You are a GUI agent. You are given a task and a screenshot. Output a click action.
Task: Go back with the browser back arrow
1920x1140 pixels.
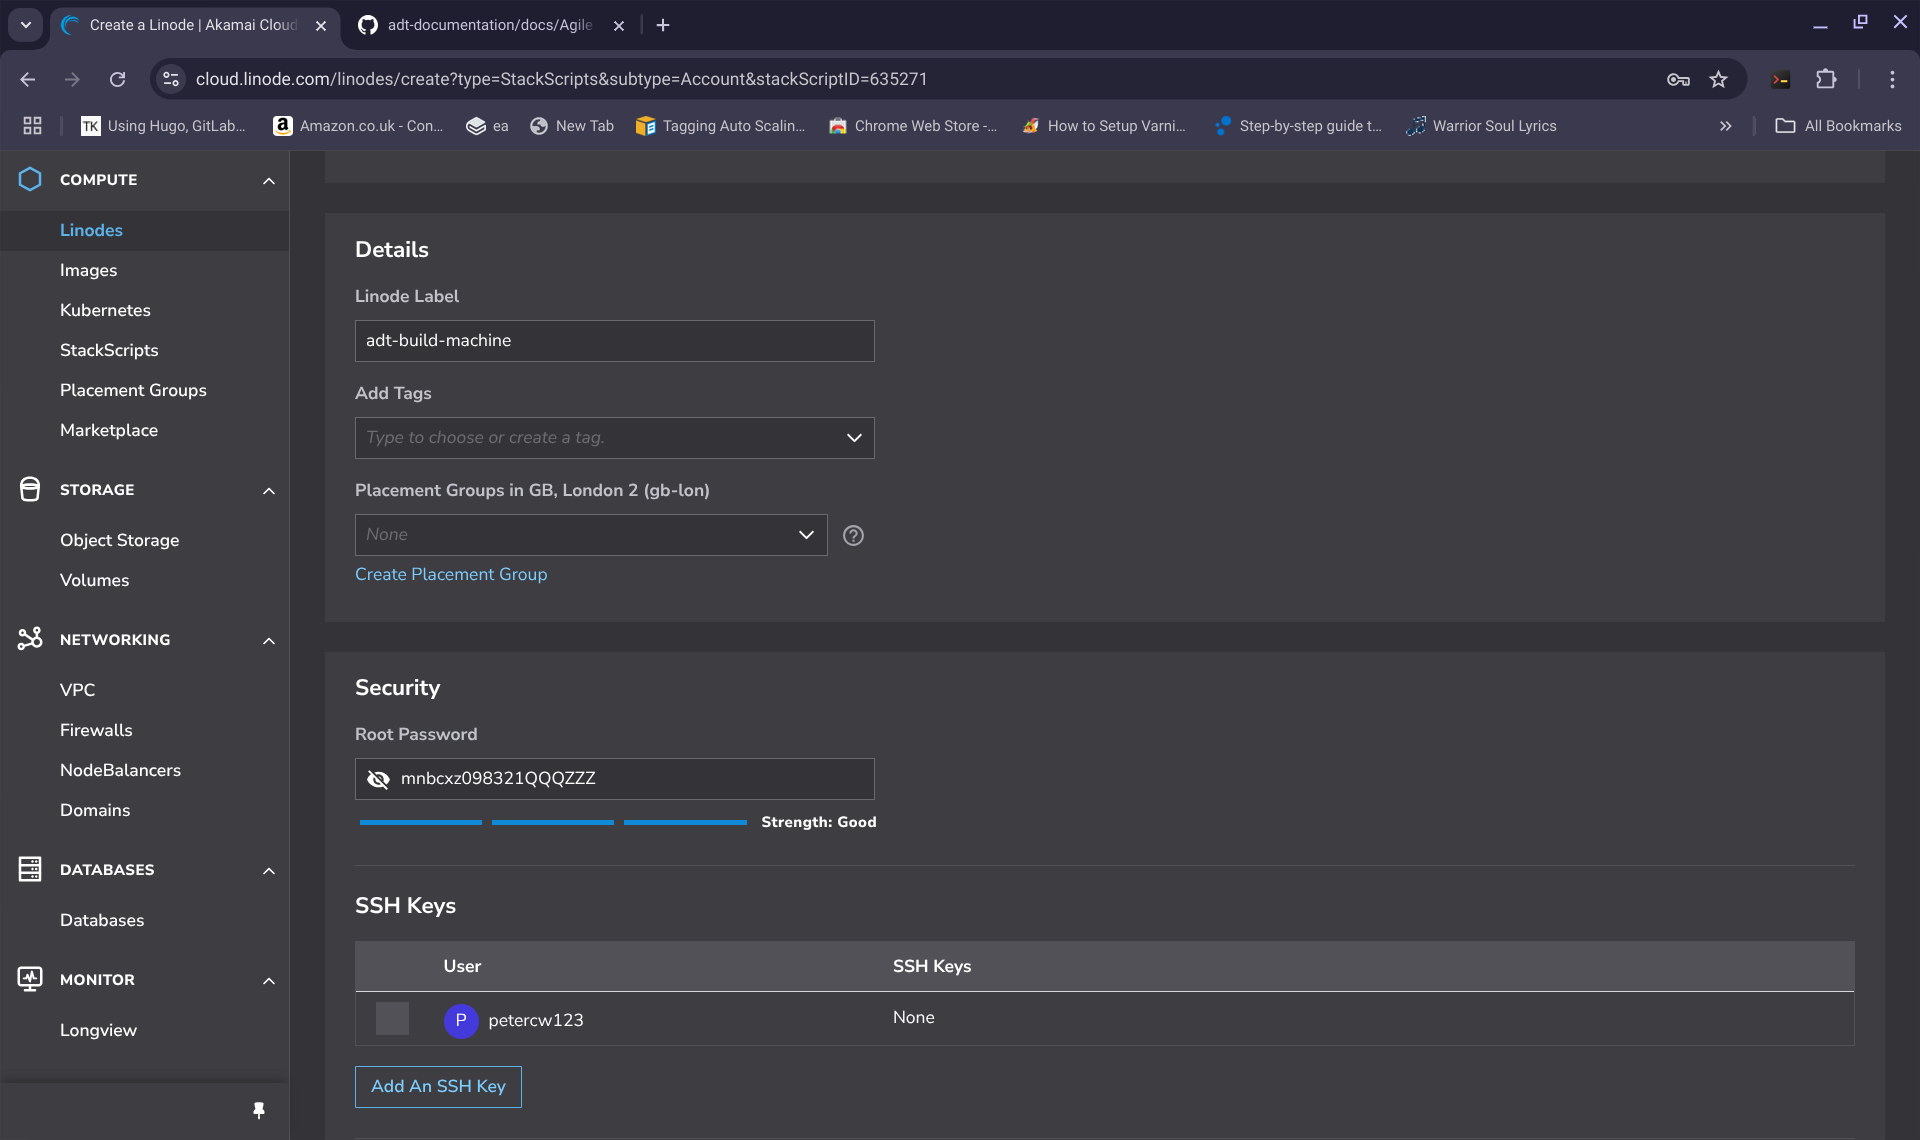28,79
